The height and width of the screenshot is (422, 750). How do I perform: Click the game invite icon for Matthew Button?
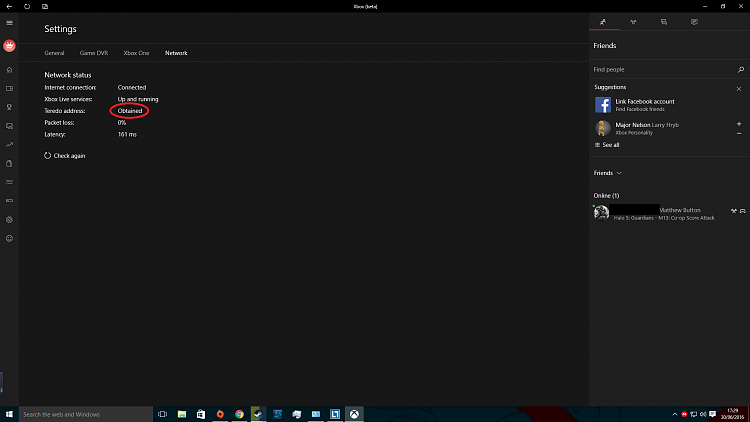click(x=742, y=211)
